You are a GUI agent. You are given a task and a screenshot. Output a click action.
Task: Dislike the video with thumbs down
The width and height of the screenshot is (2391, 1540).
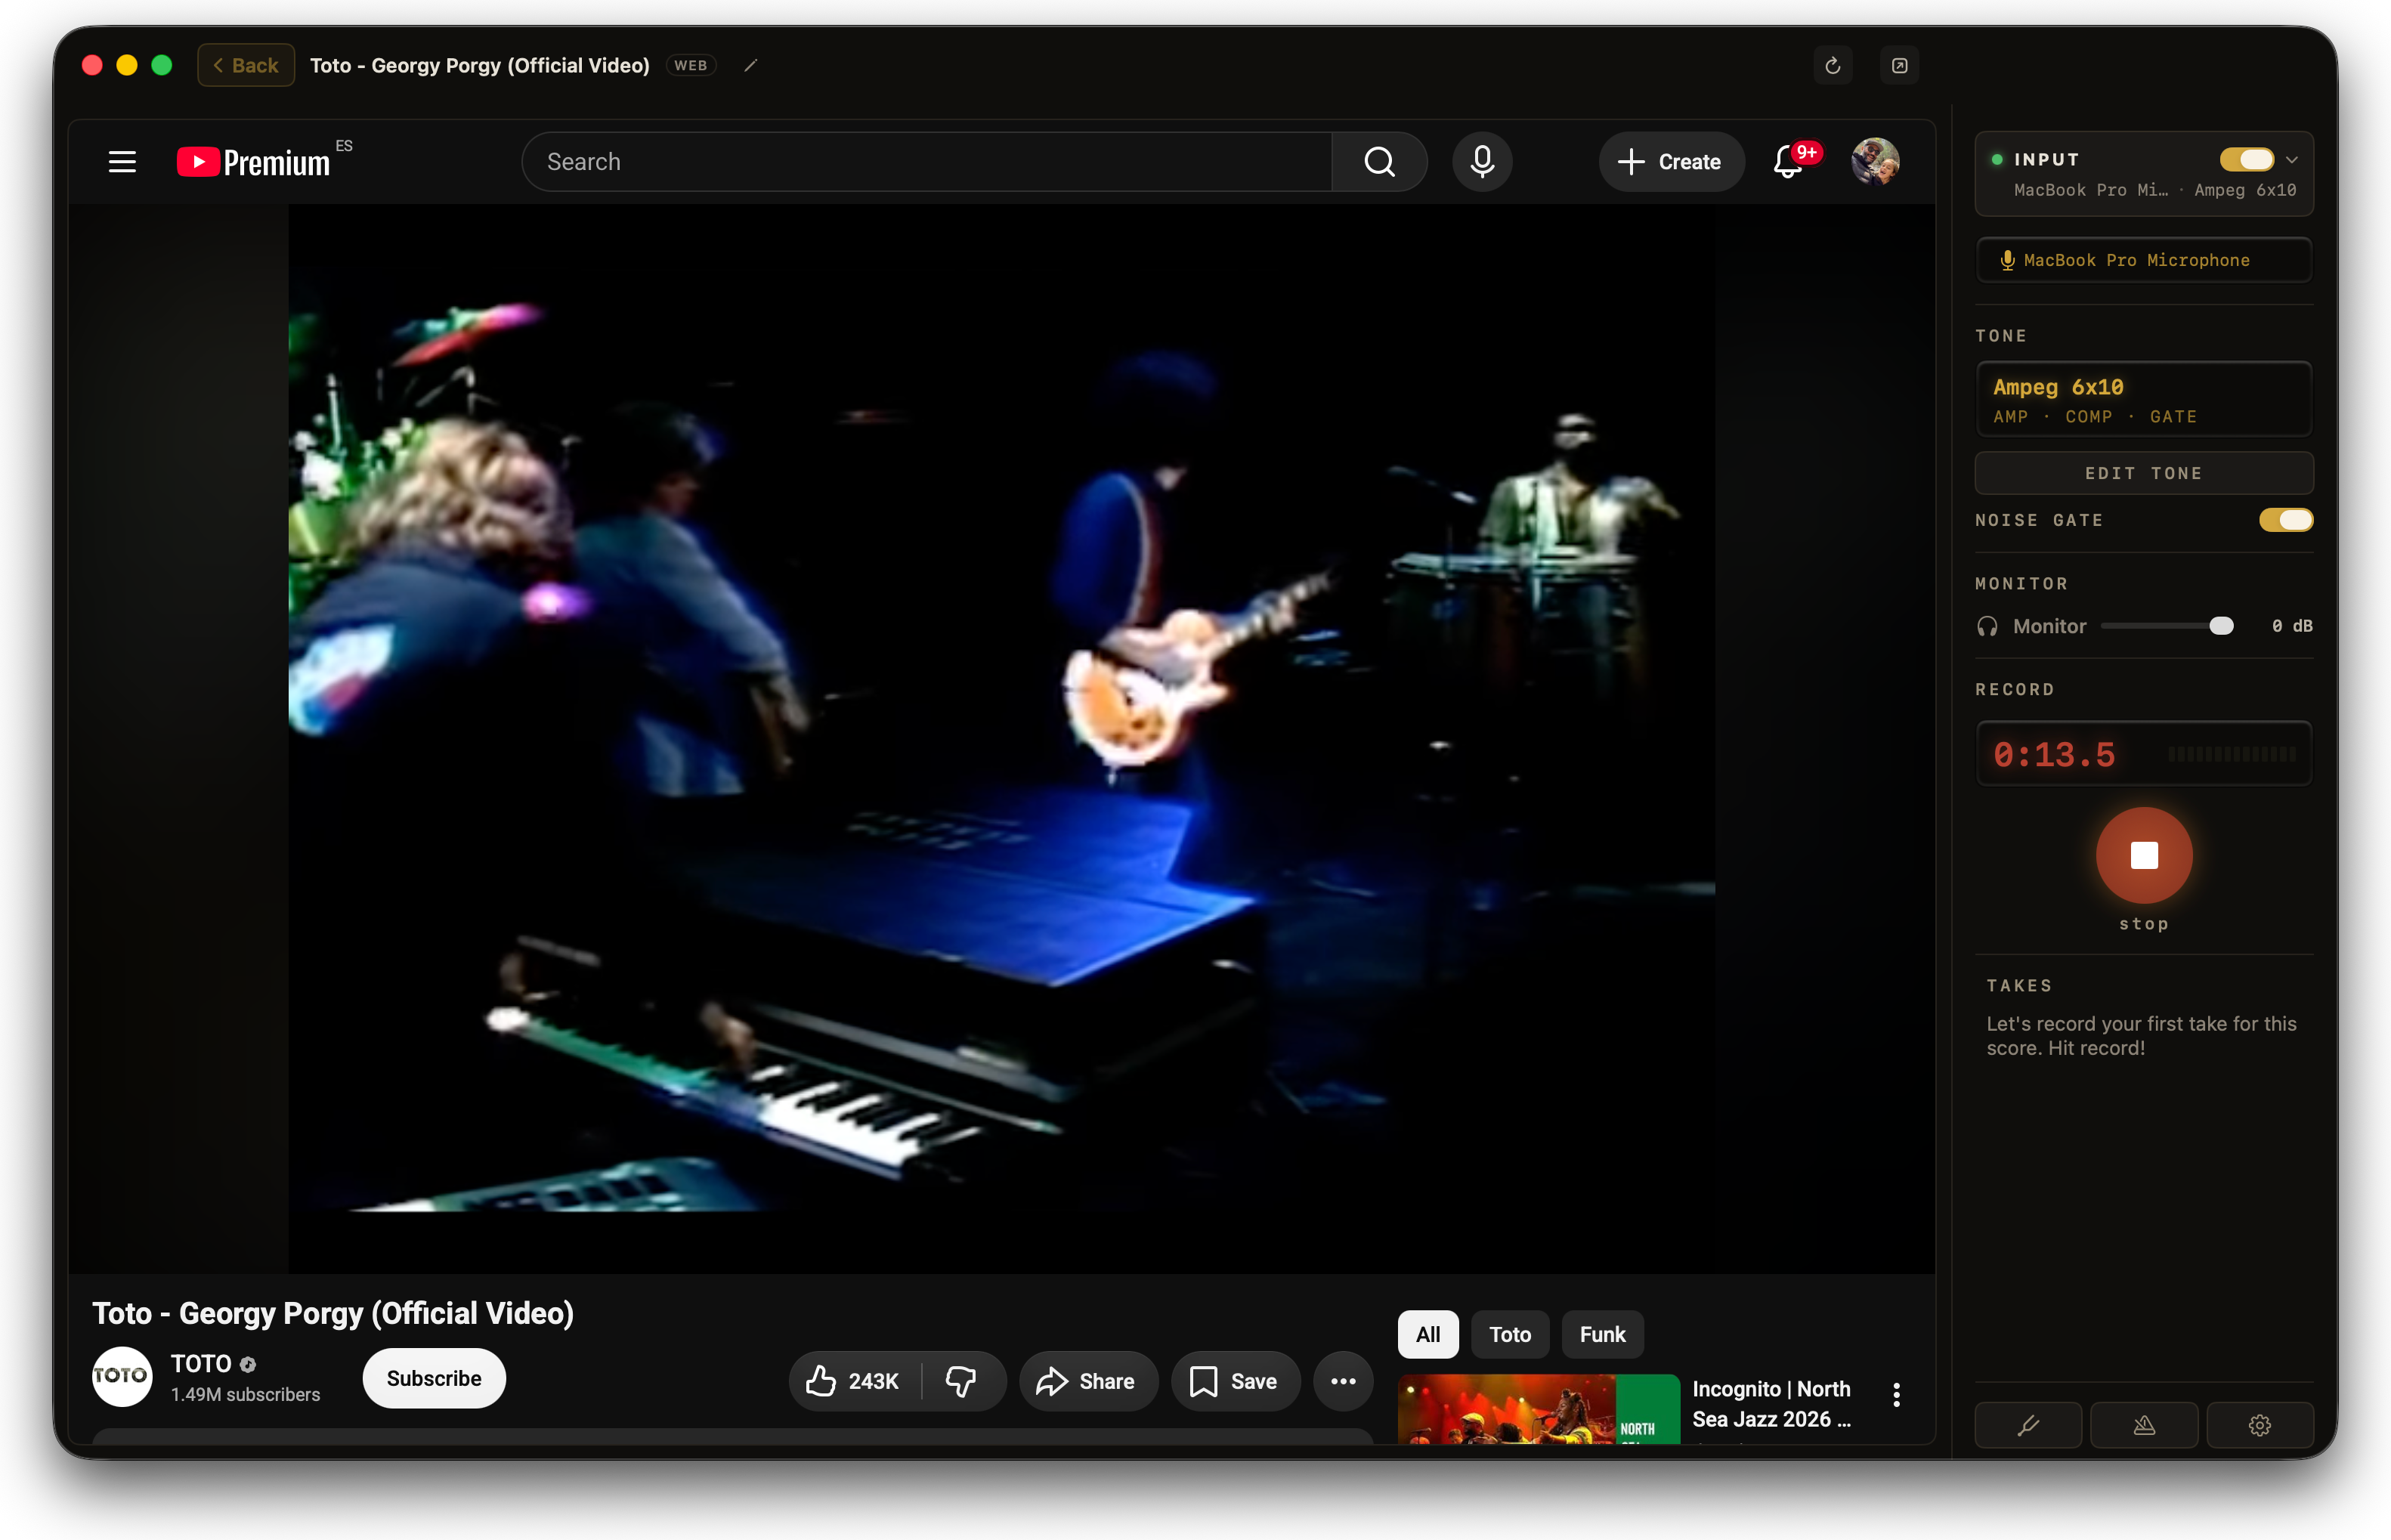961,1381
